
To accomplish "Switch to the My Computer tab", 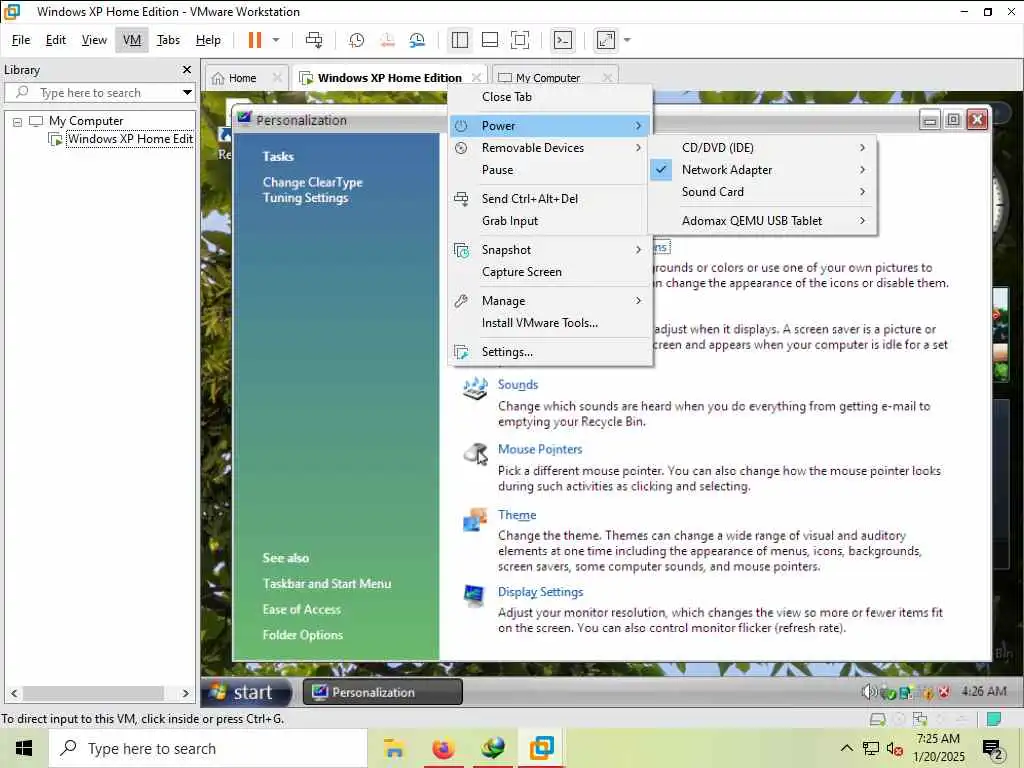I will [x=547, y=78].
